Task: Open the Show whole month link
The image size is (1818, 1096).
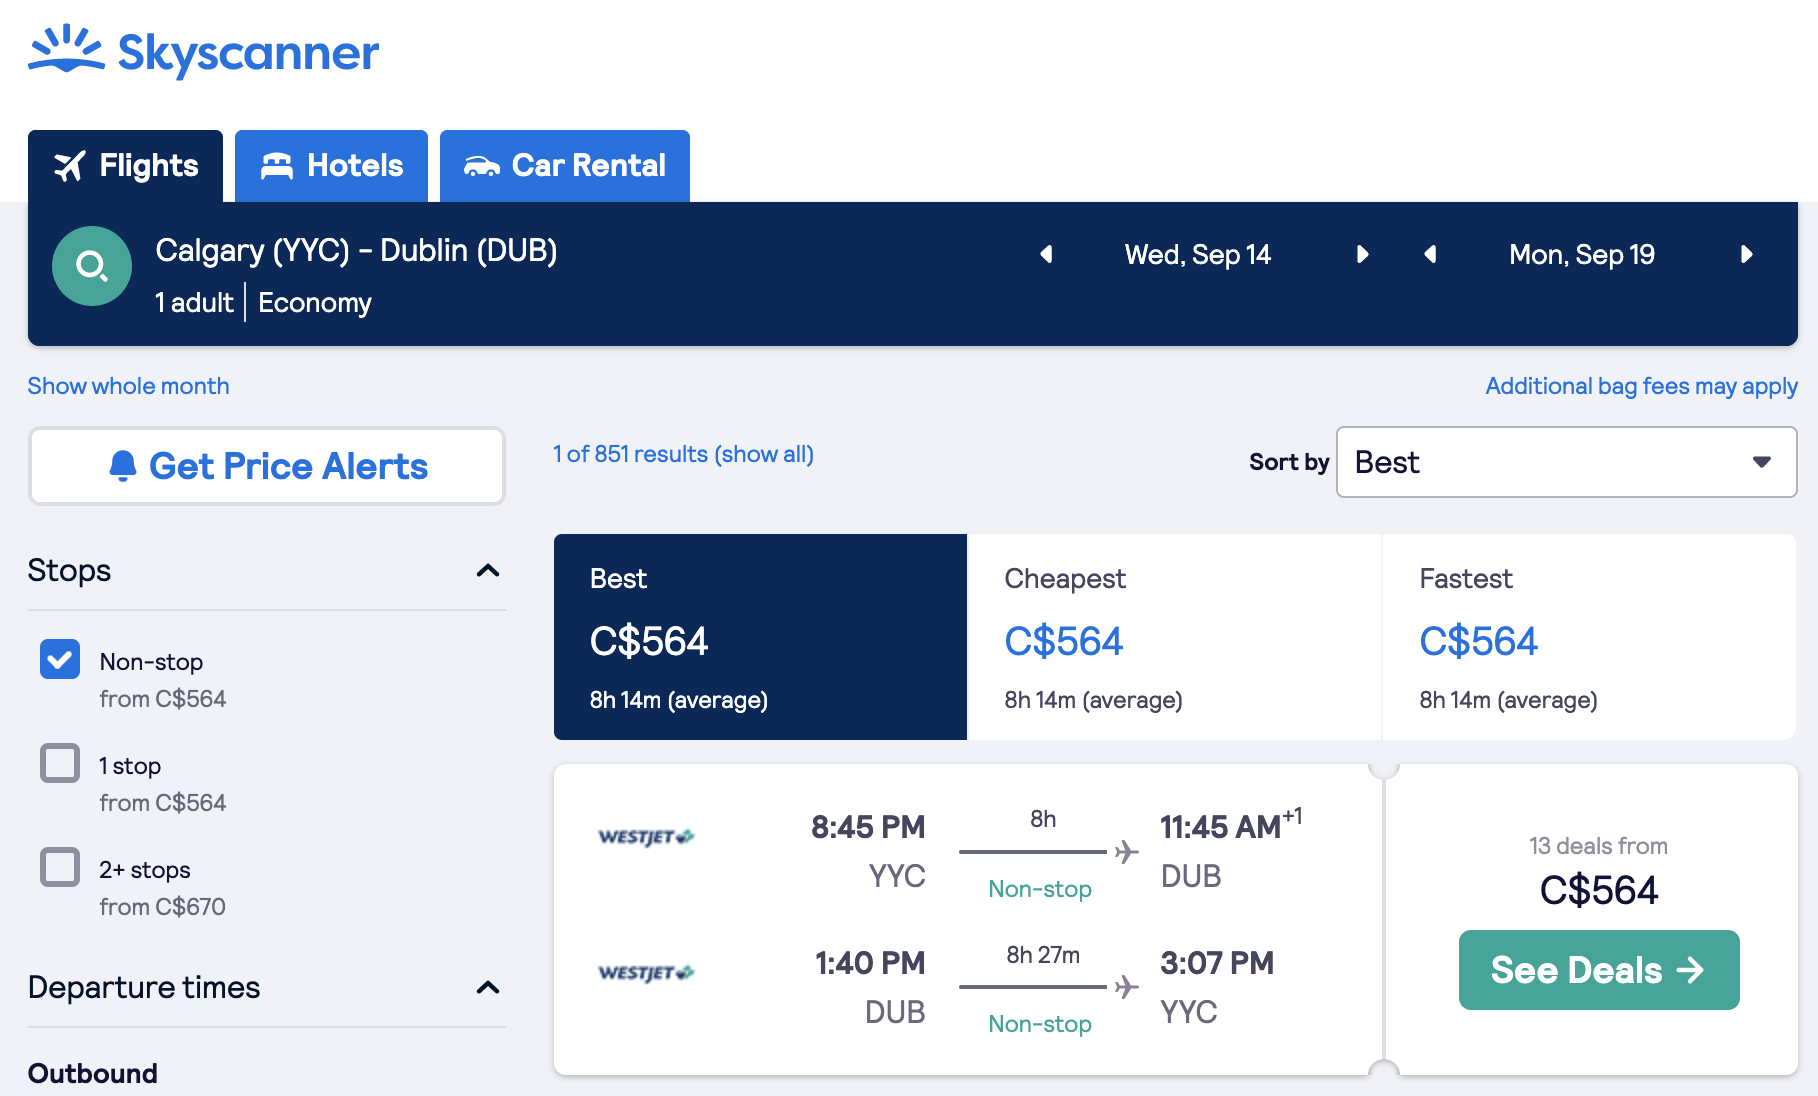Action: coord(128,386)
